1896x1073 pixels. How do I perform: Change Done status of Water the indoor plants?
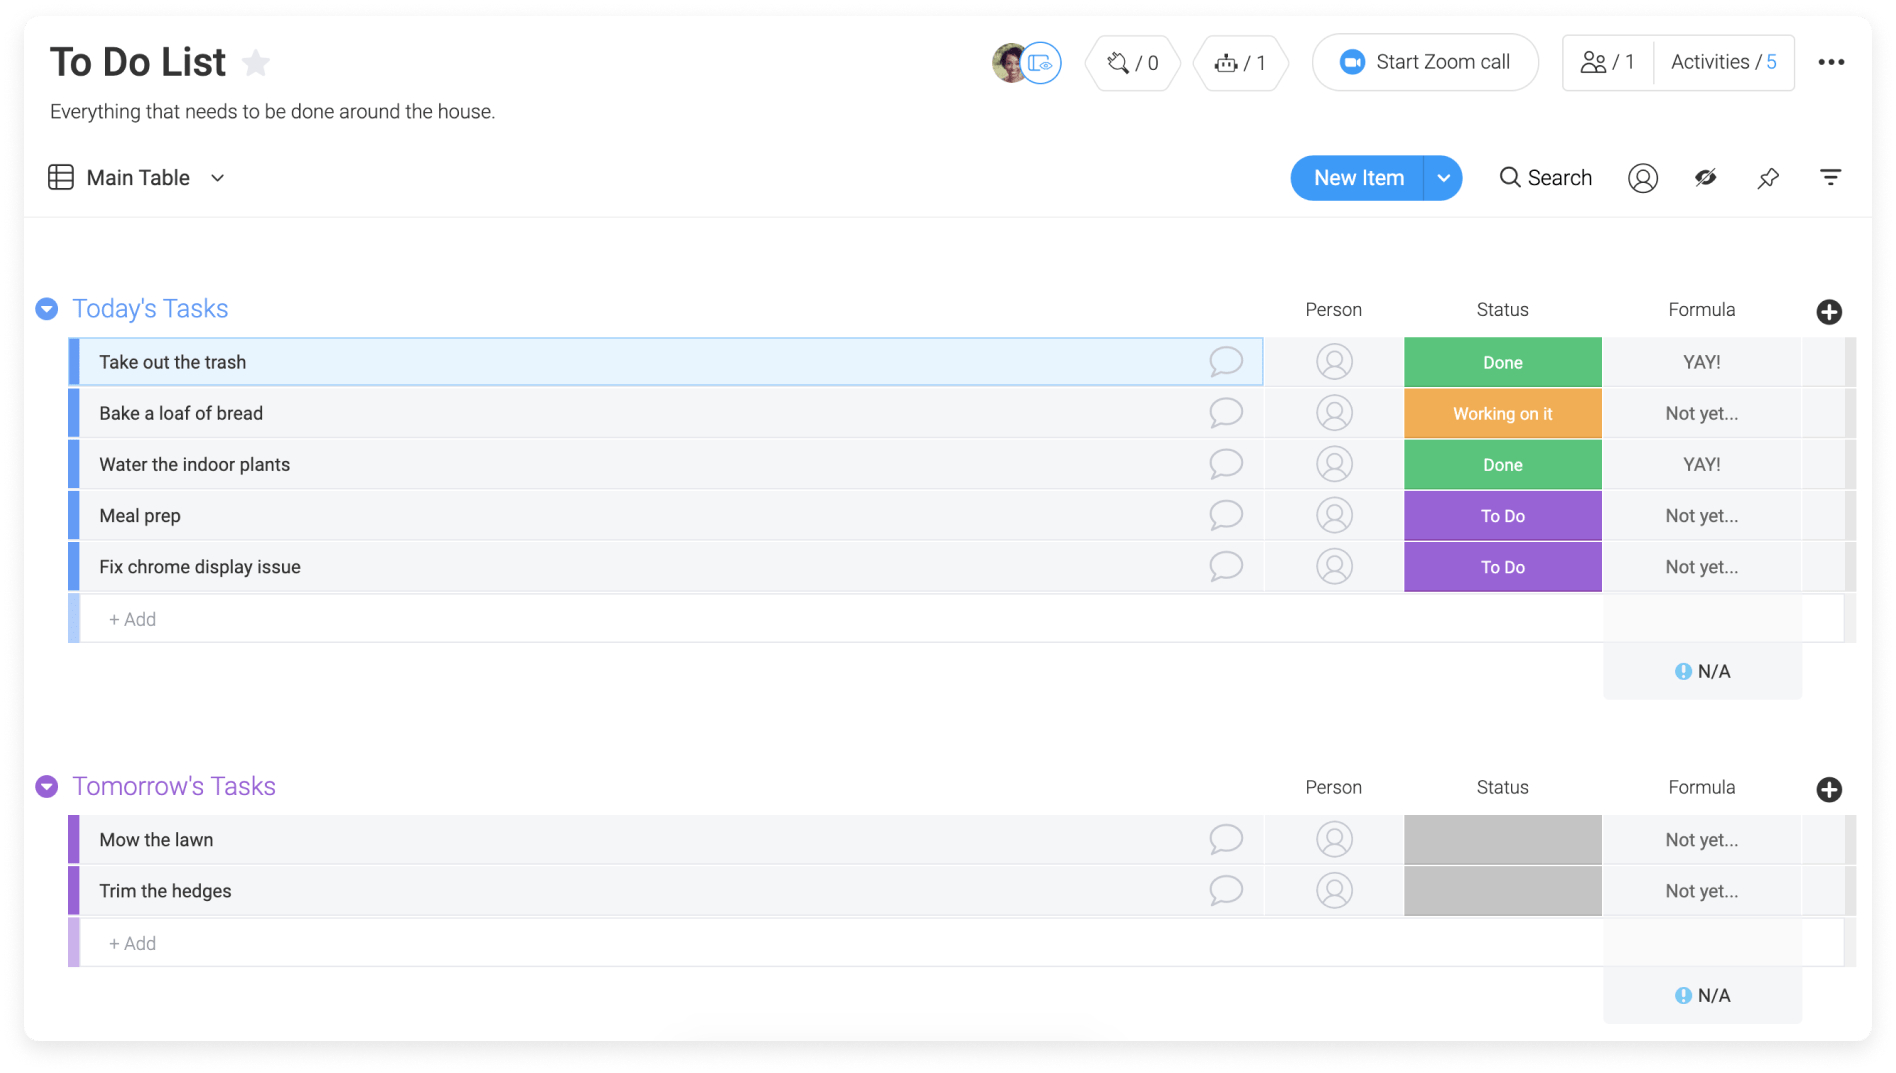[x=1502, y=464]
